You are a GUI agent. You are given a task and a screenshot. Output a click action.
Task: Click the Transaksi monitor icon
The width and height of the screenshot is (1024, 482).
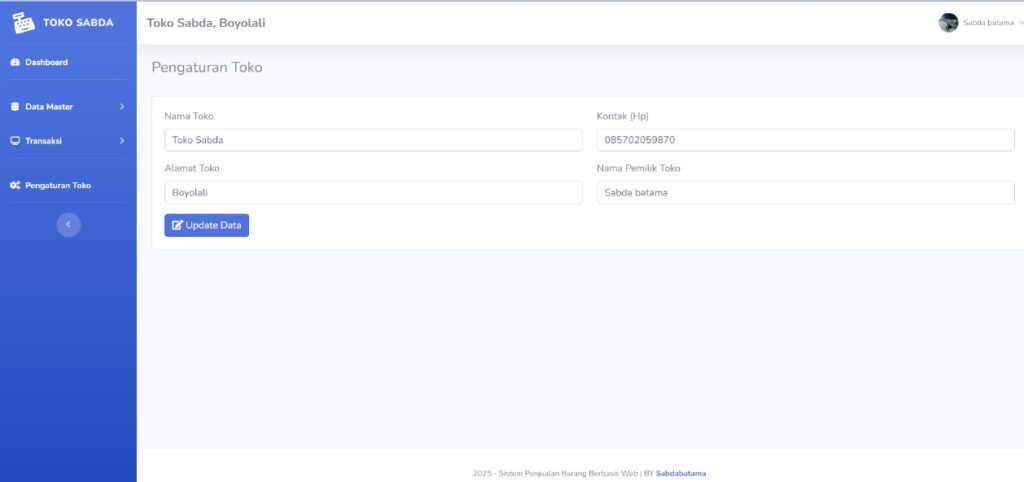click(15, 140)
